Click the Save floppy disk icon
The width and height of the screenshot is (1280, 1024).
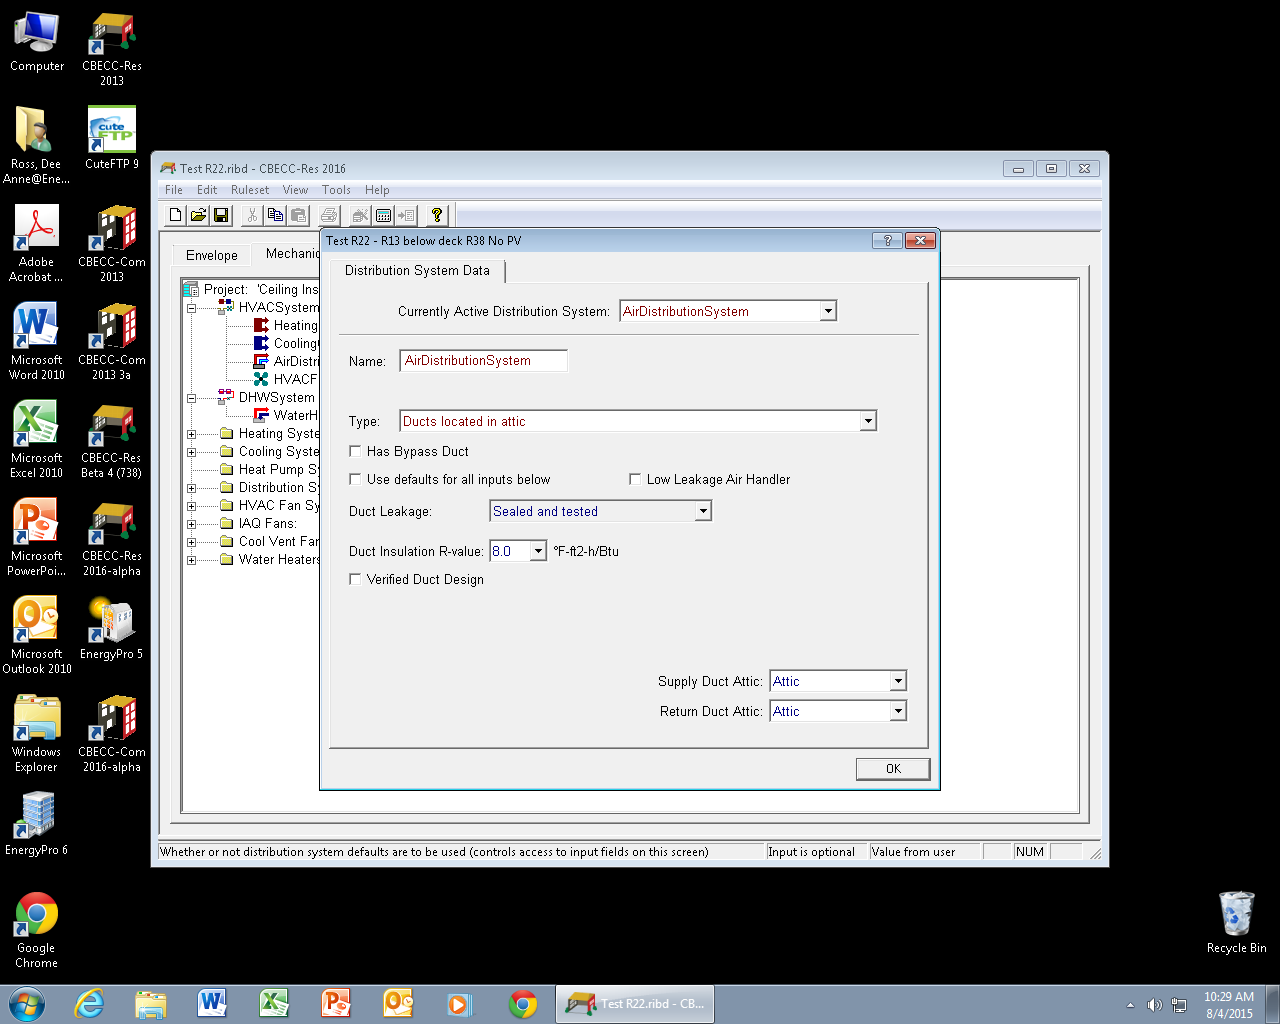[221, 215]
